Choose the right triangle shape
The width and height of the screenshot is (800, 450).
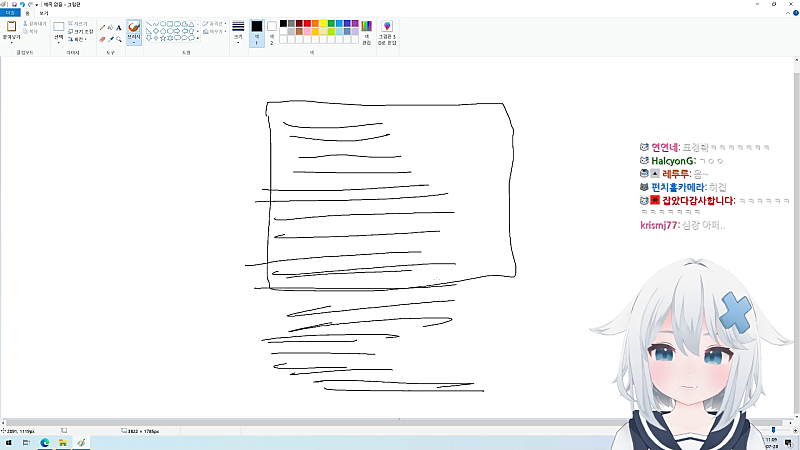click(149, 31)
